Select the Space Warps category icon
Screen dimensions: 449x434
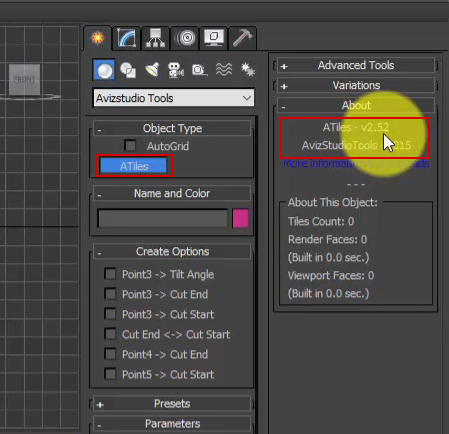[x=224, y=70]
